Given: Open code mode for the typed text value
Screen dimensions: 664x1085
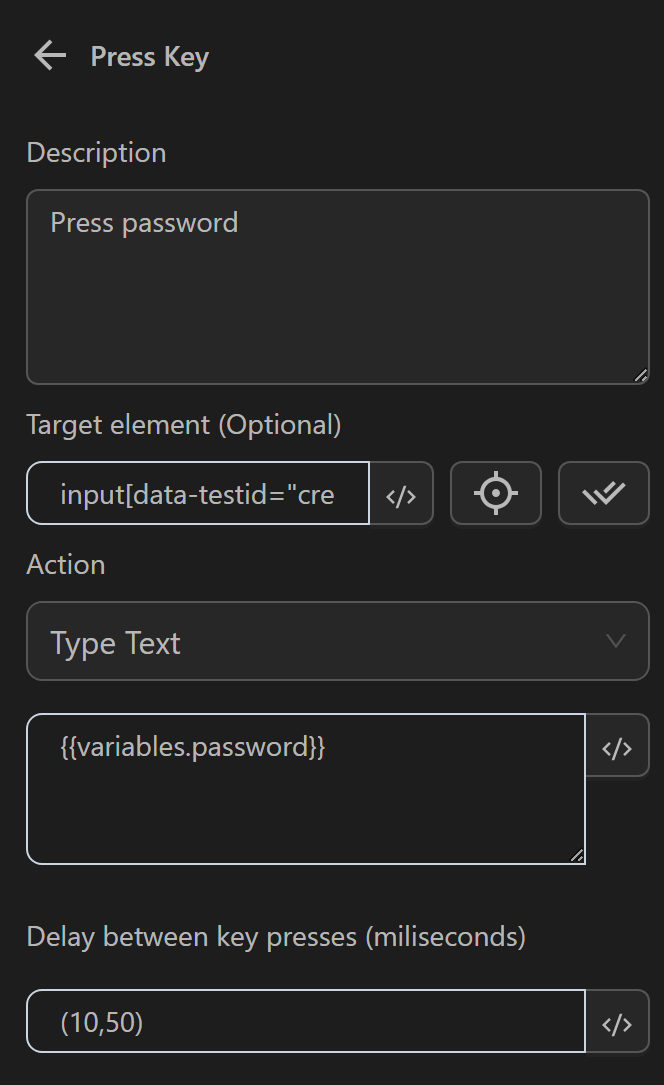Looking at the screenshot, I should (x=617, y=745).
